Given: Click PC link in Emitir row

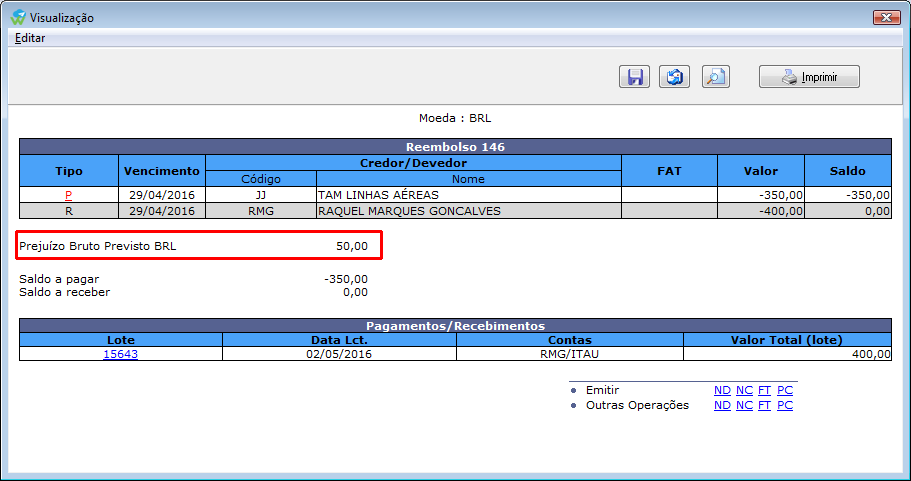Looking at the screenshot, I should coord(785,390).
